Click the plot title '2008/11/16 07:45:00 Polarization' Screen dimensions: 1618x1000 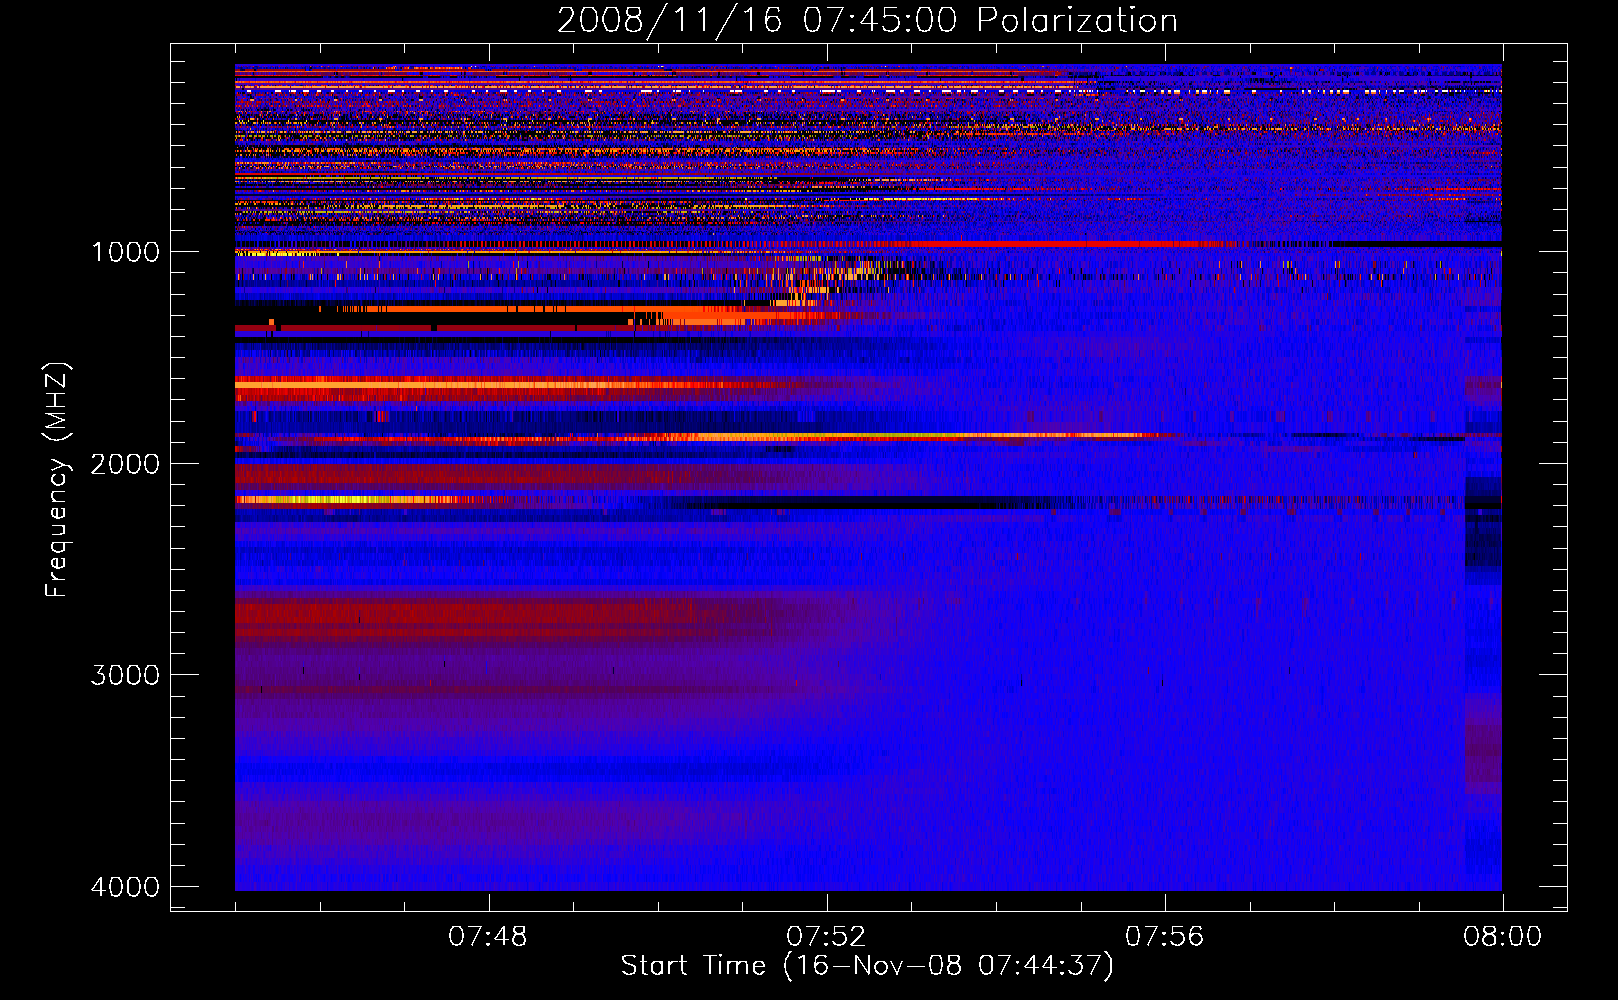pos(867,20)
